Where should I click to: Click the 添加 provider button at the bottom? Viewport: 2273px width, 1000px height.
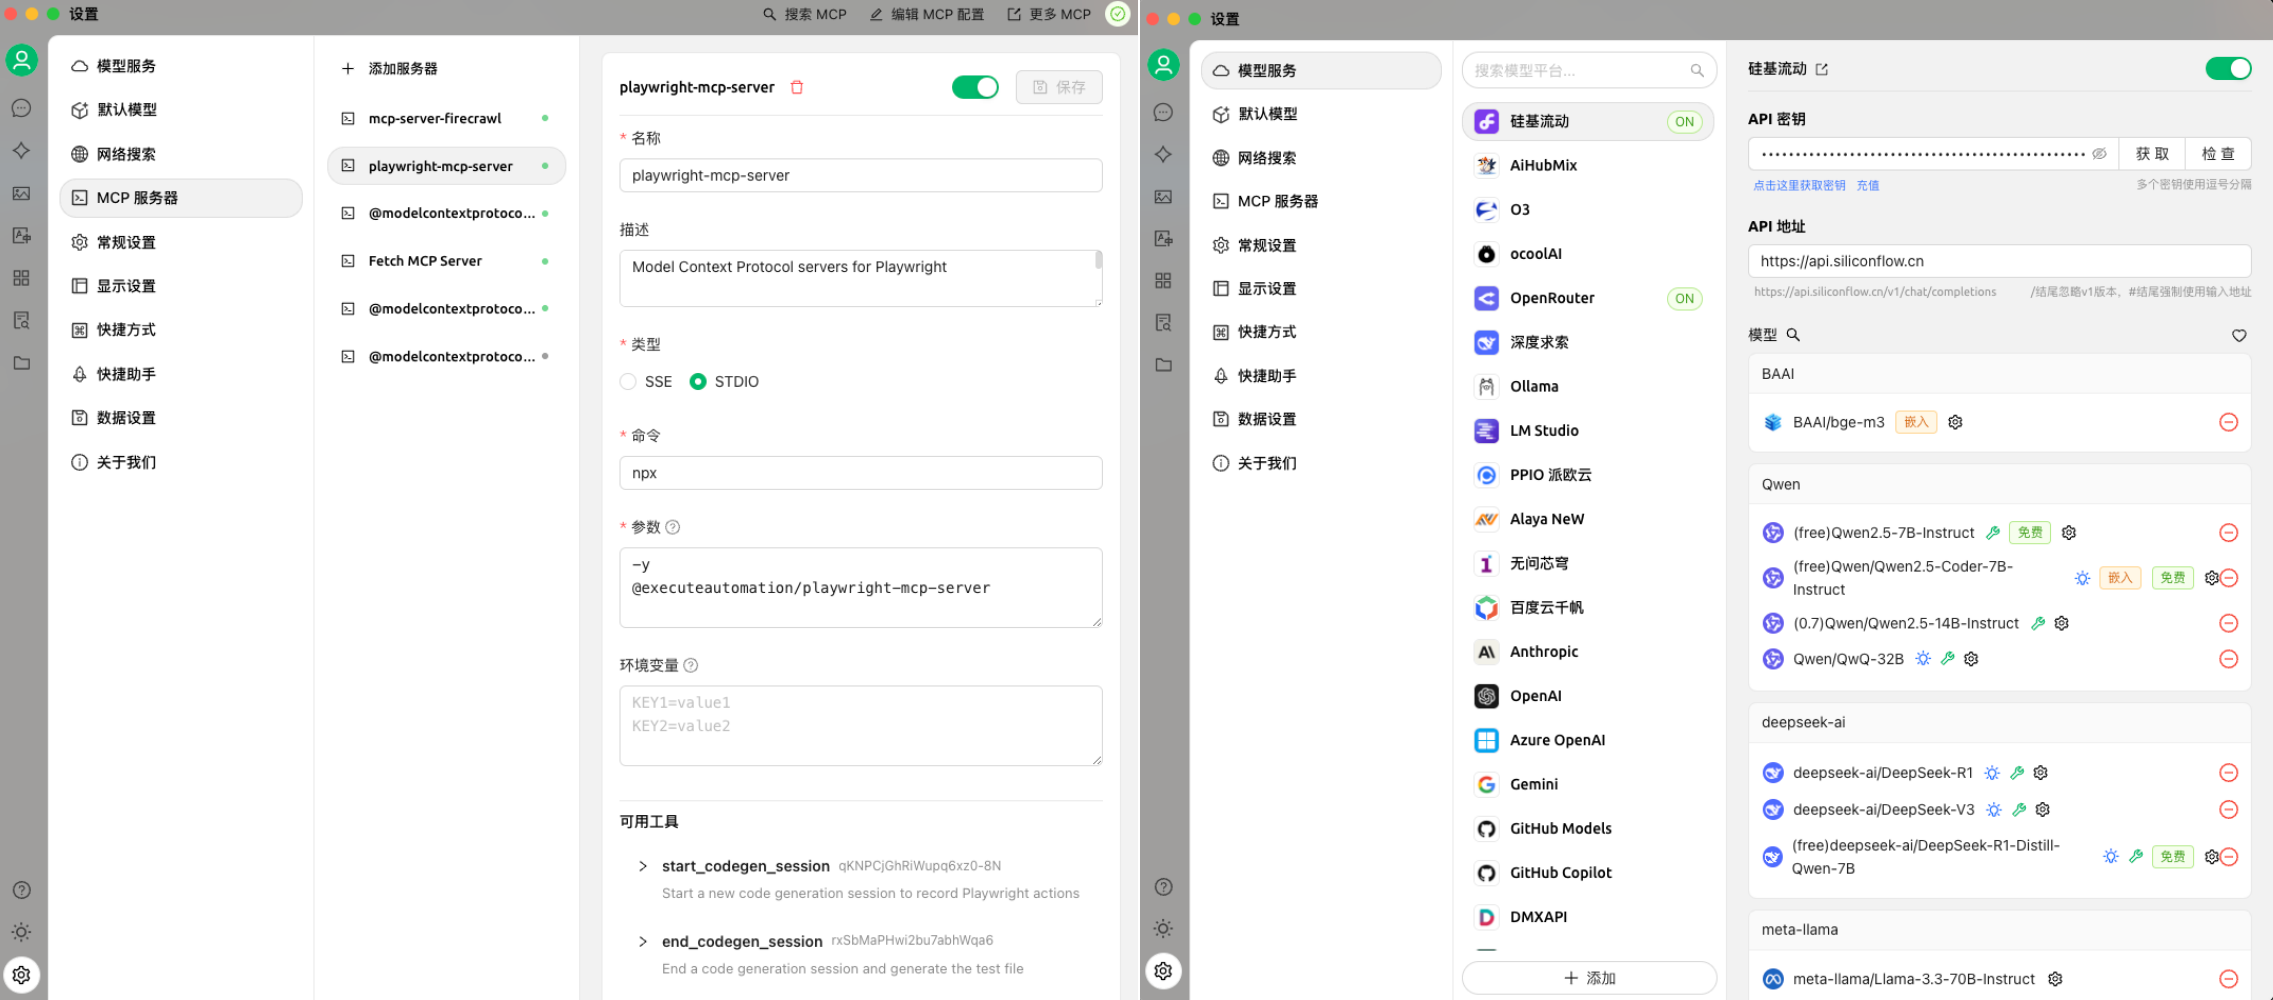[x=1589, y=978]
